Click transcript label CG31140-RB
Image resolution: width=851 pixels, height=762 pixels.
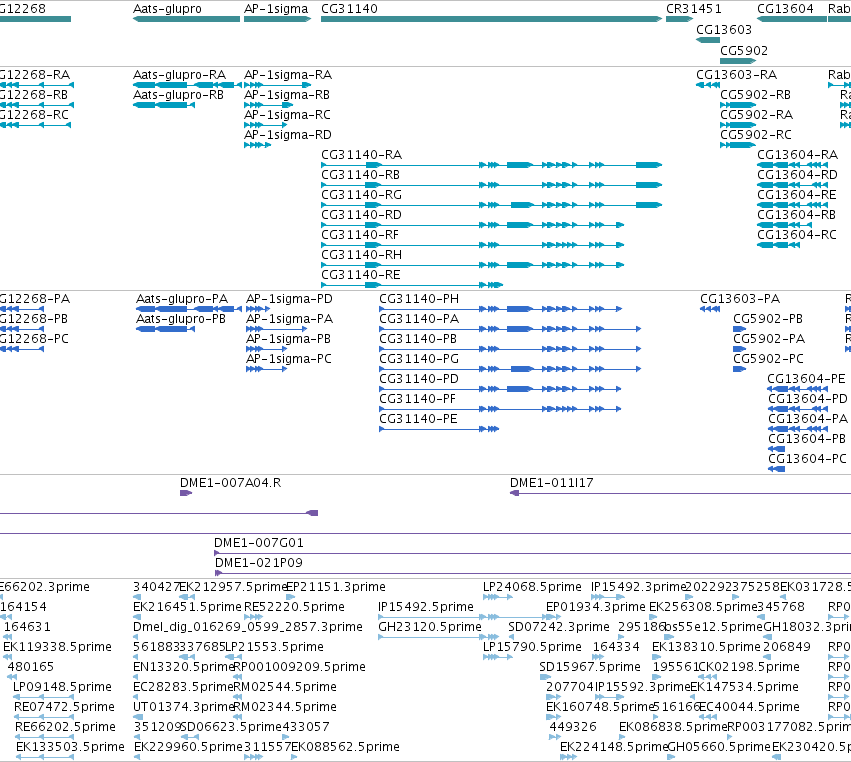click(x=360, y=175)
